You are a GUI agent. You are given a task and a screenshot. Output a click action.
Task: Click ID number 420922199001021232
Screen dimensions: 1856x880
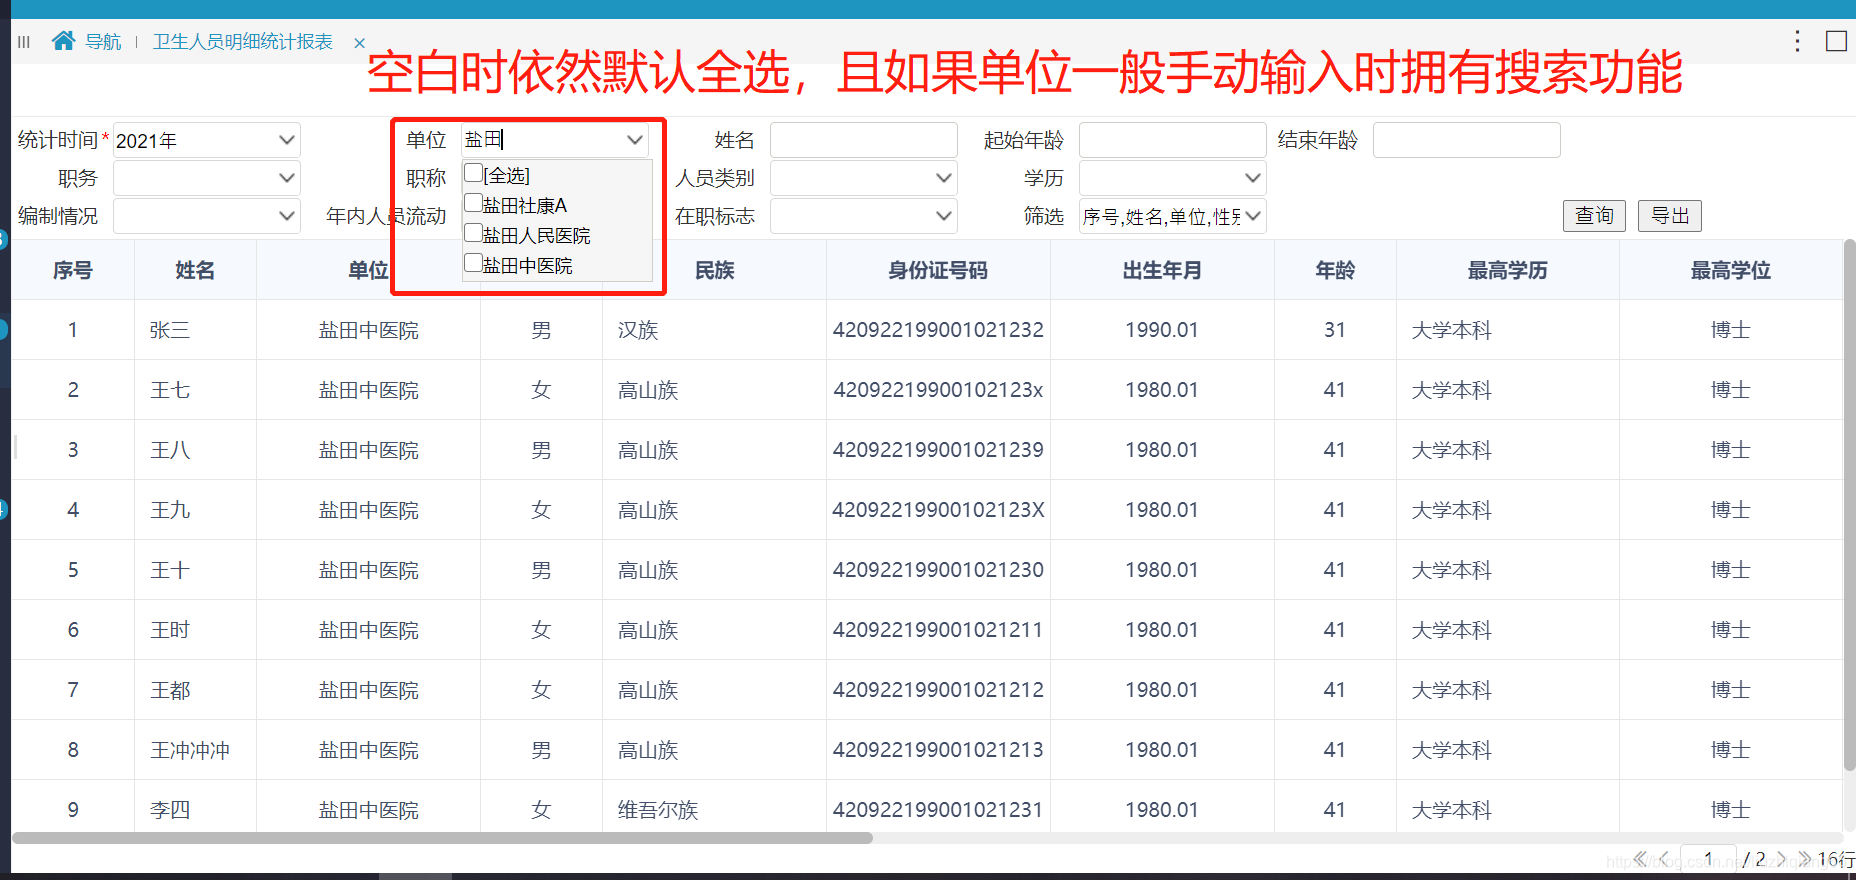[938, 330]
